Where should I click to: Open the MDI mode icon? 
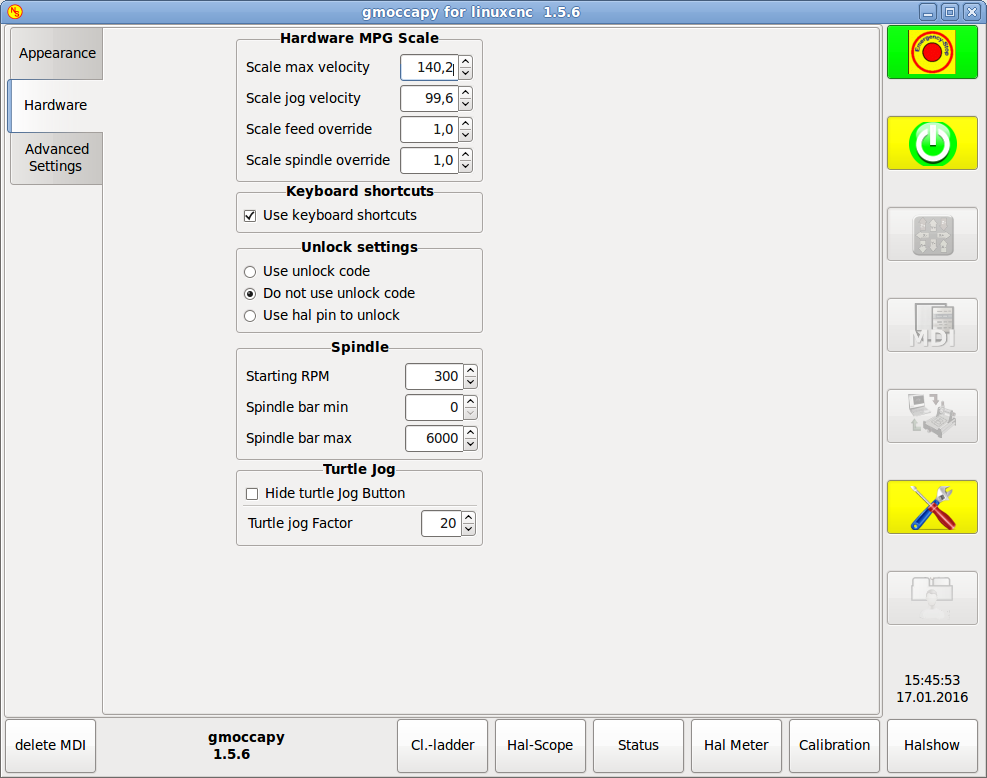tap(932, 325)
